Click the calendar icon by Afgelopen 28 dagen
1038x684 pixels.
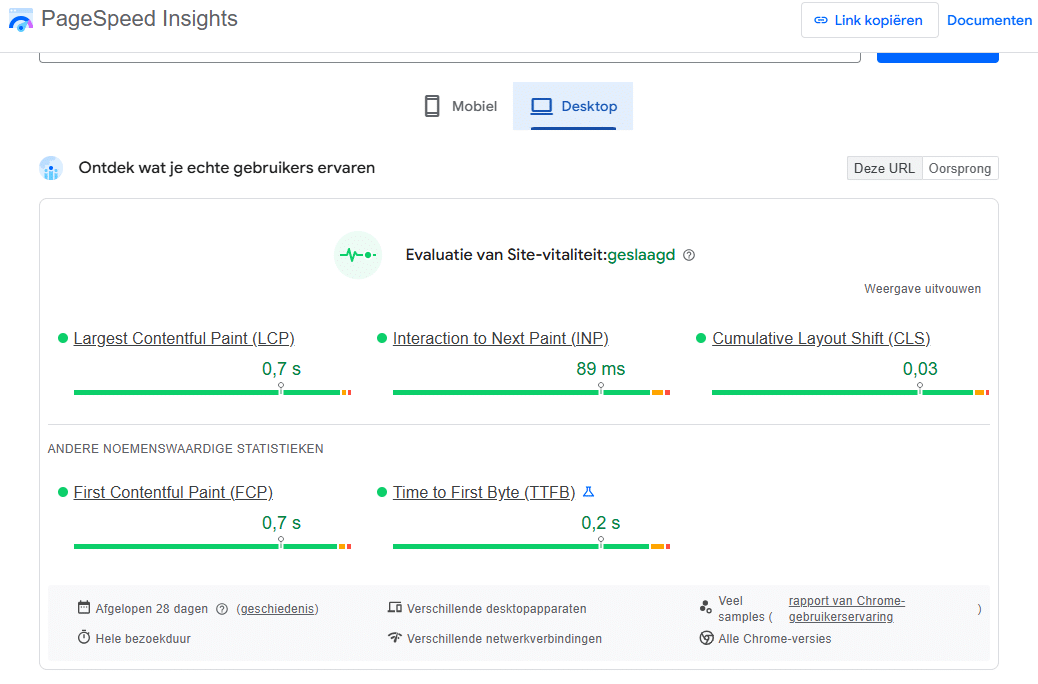(84, 607)
